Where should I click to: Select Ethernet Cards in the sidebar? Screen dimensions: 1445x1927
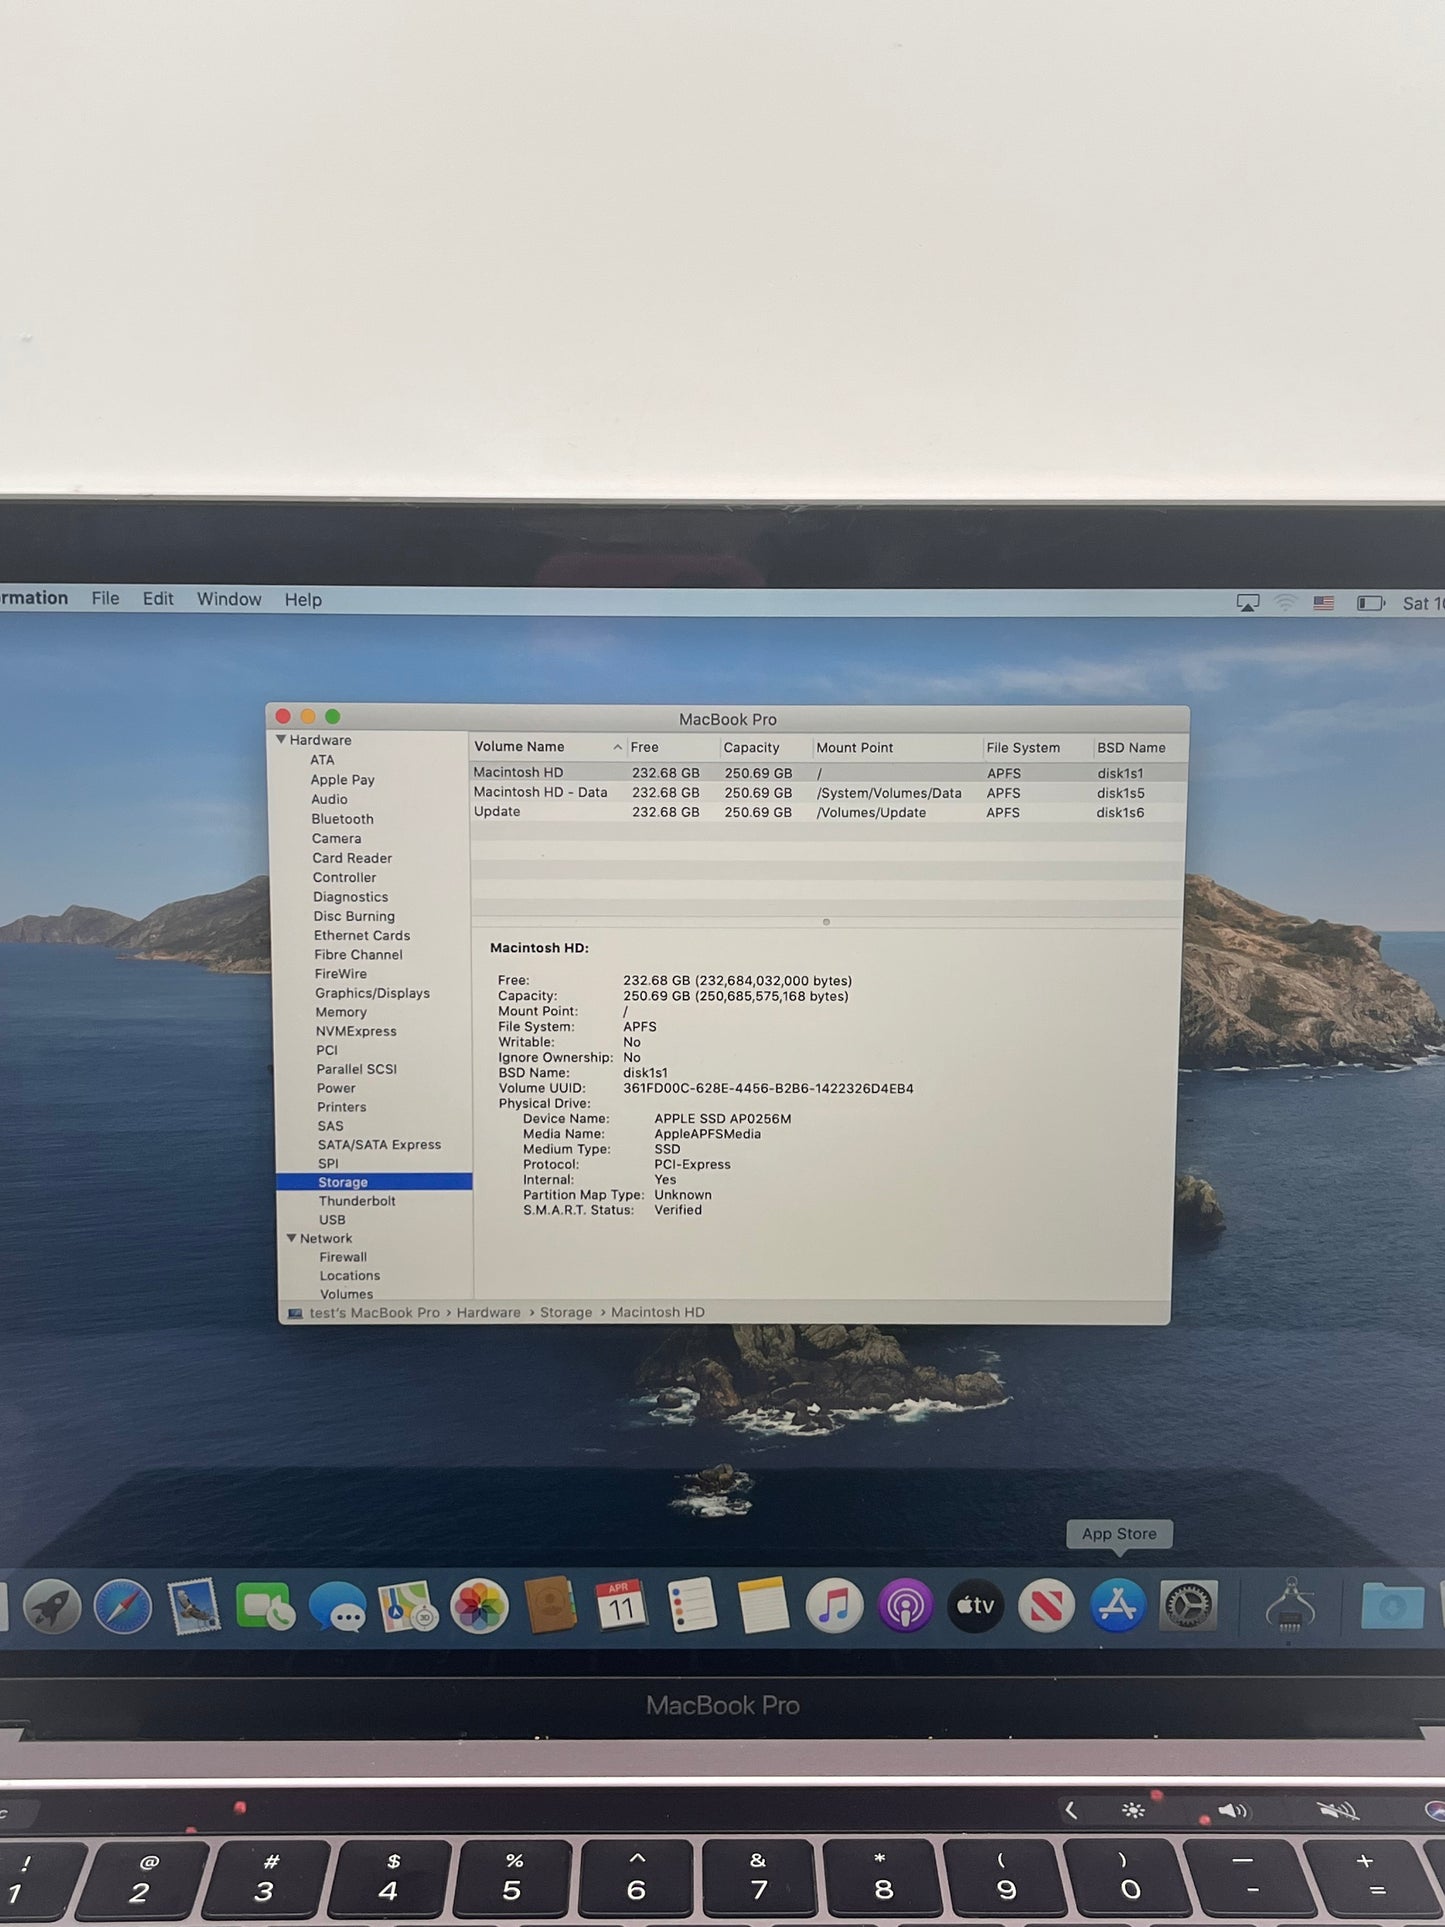point(362,936)
